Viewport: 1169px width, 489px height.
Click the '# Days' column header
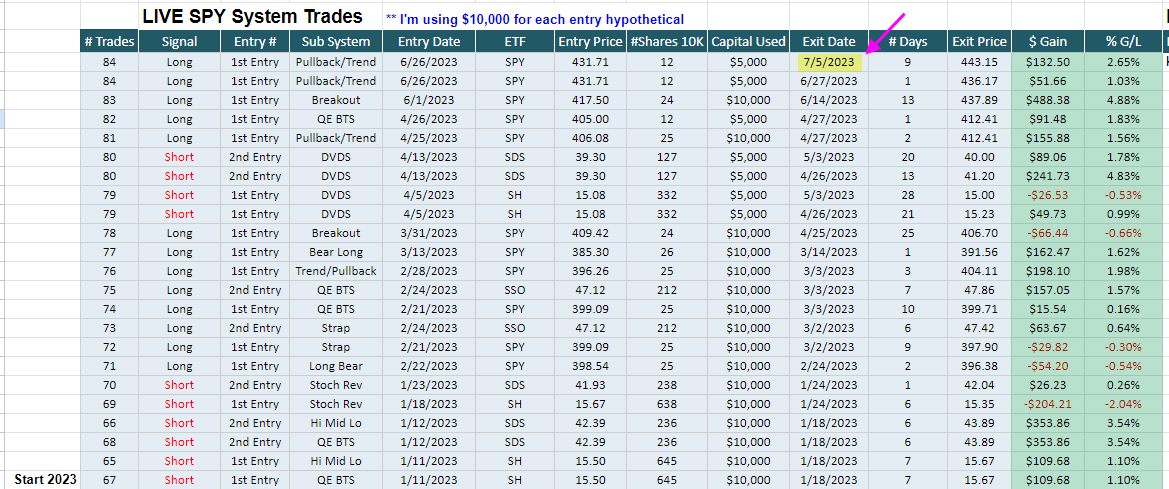(x=908, y=42)
